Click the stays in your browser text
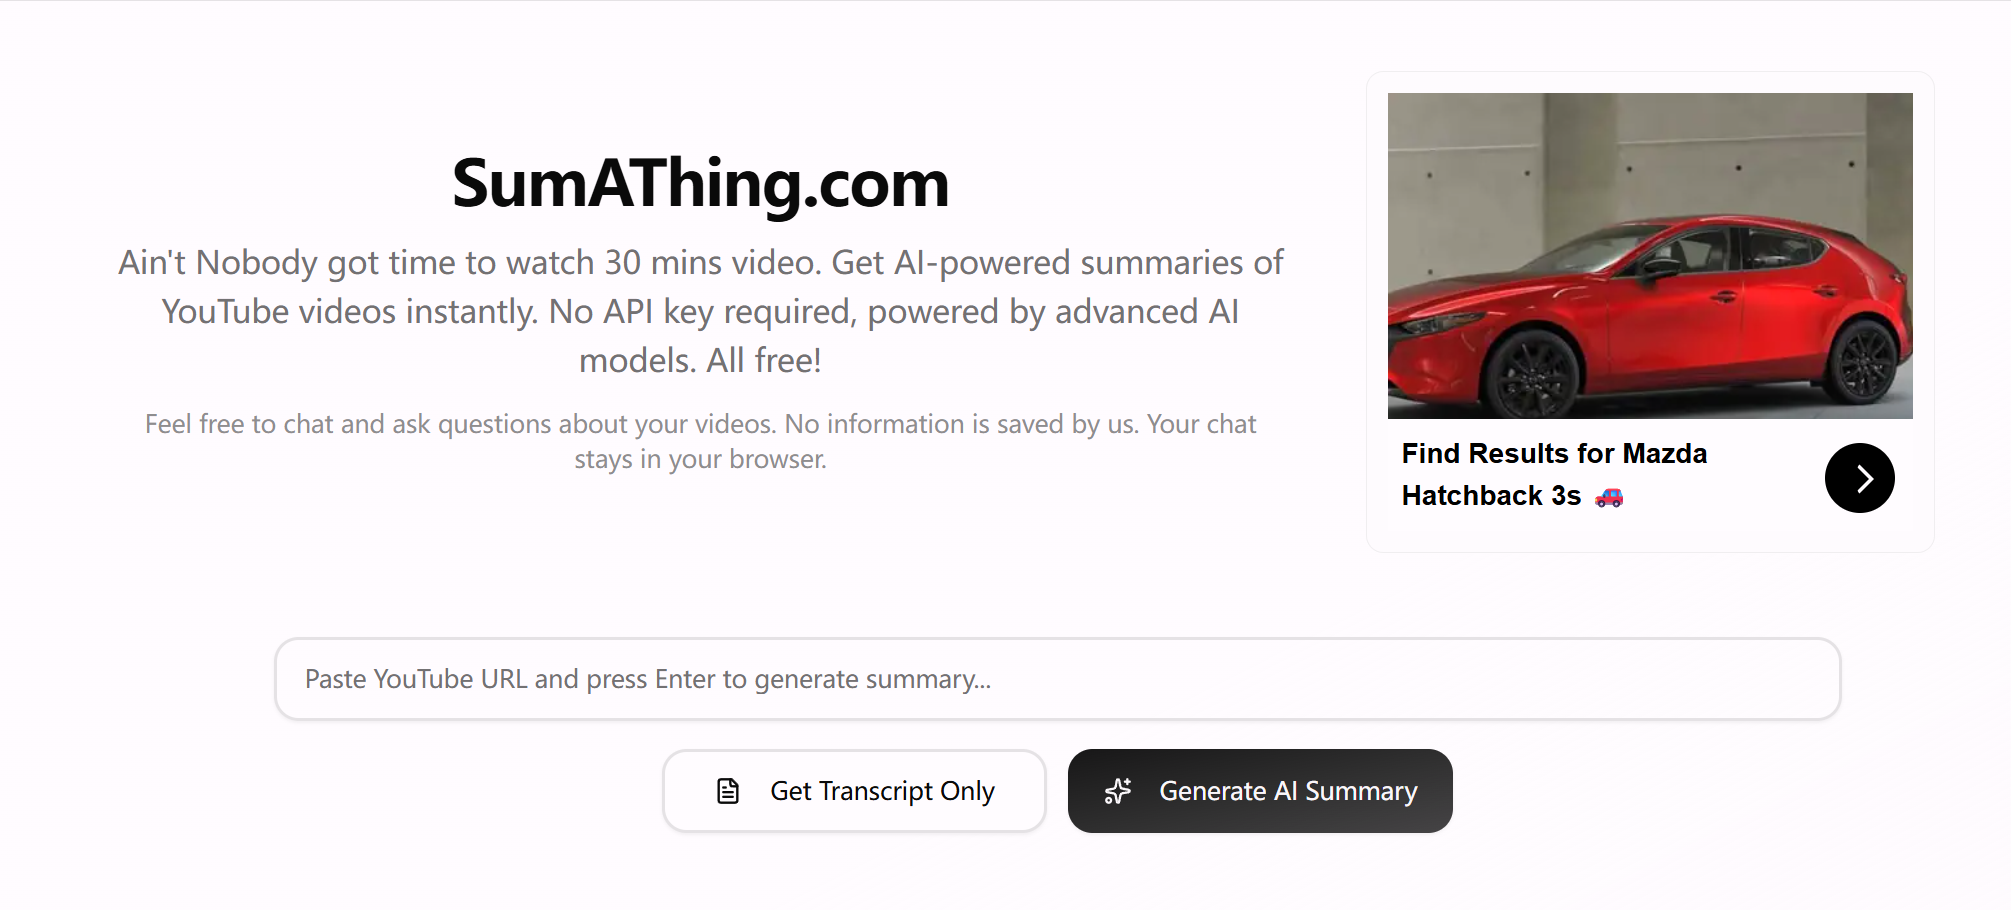 point(700,459)
